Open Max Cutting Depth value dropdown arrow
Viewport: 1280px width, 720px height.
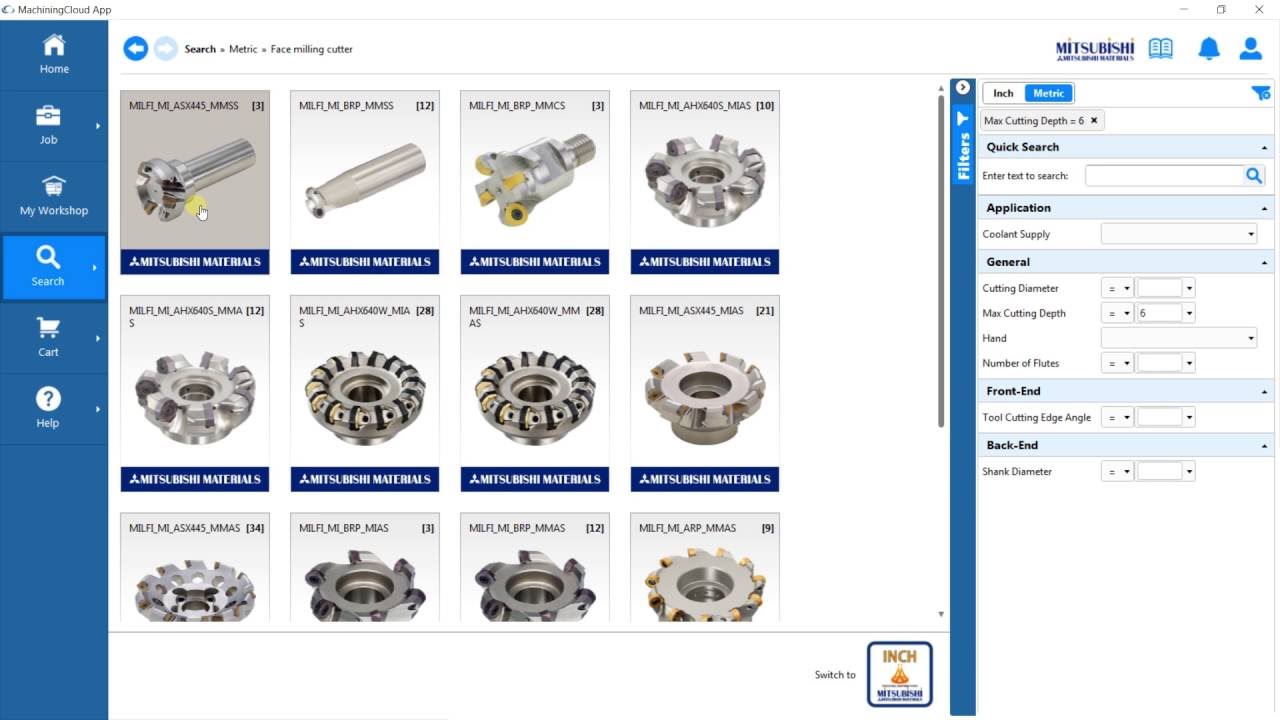[1189, 313]
